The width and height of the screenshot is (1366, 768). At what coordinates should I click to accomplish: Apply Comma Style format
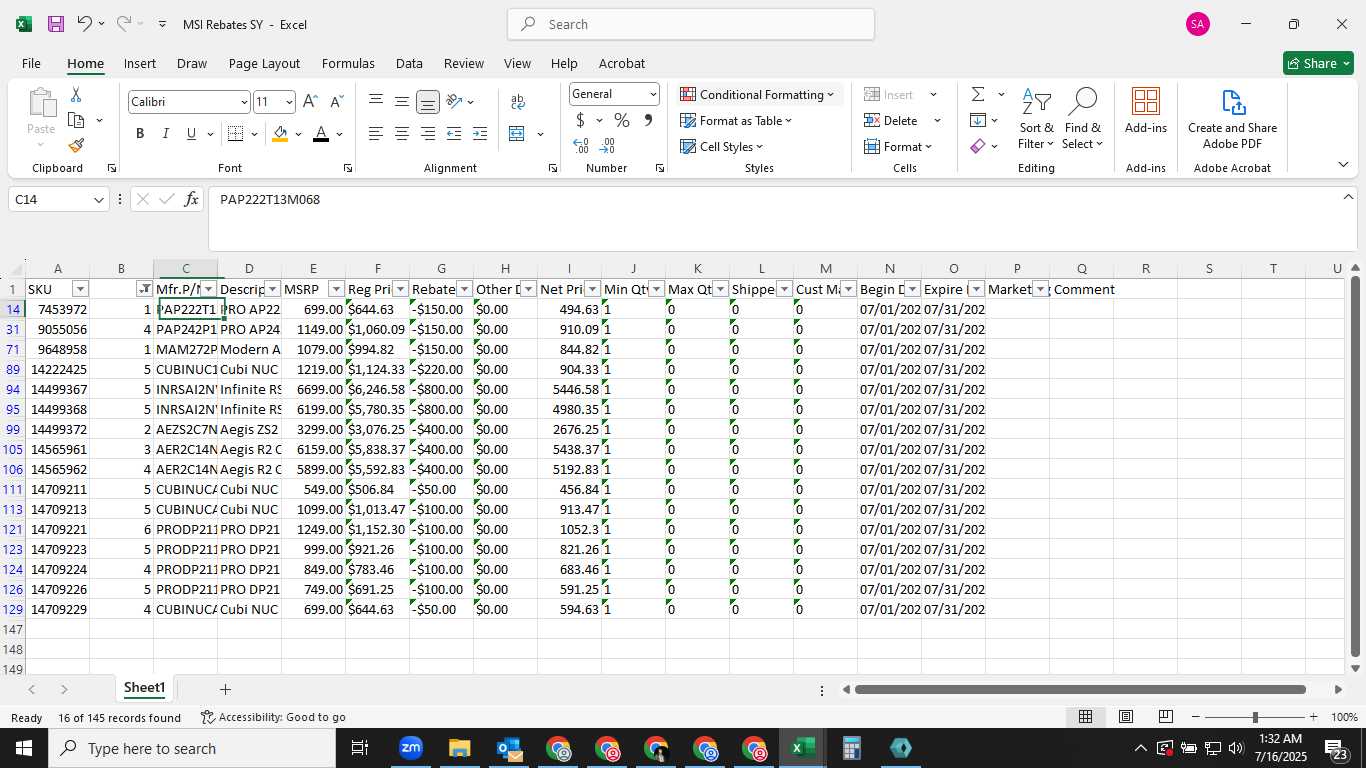648,120
